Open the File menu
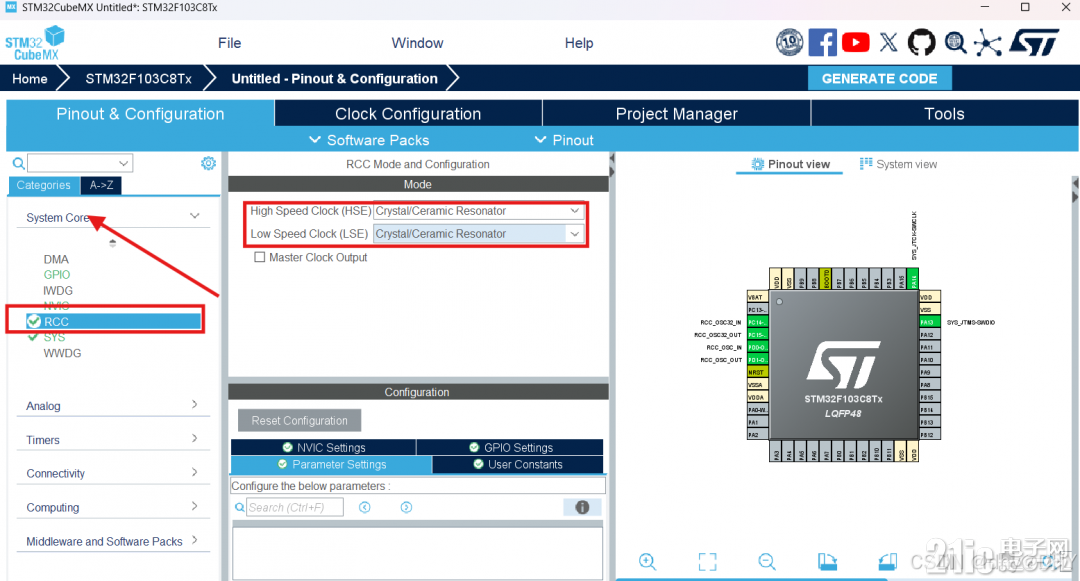The height and width of the screenshot is (581, 1080). 229,43
